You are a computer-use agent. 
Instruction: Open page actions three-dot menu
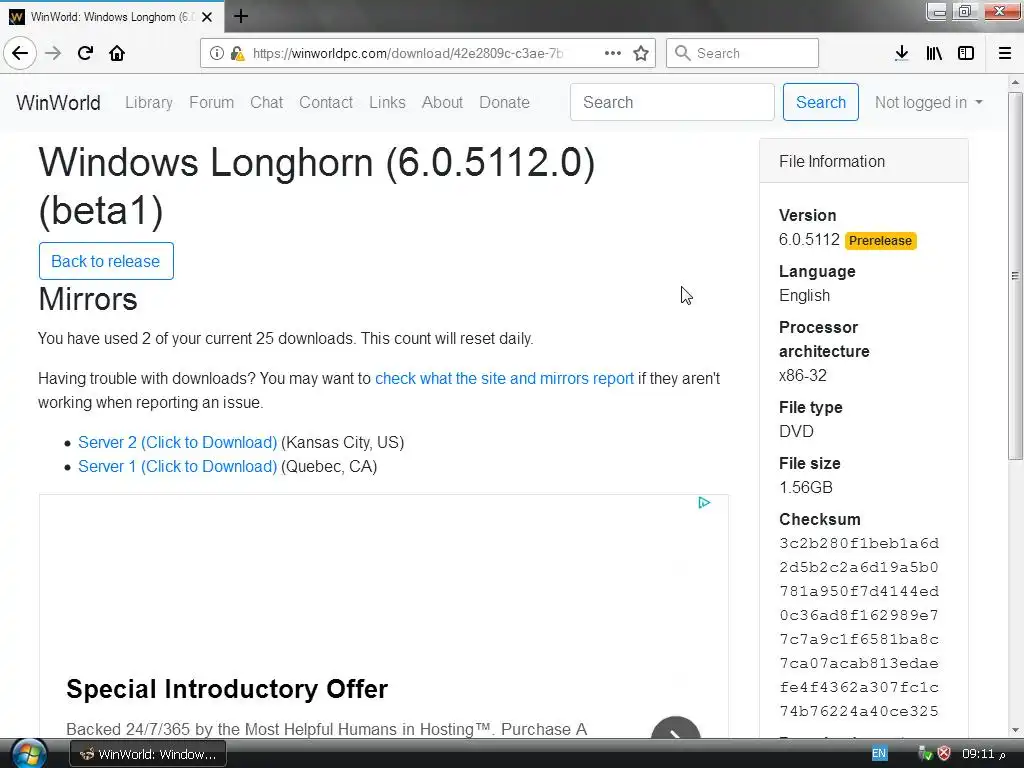click(x=613, y=53)
